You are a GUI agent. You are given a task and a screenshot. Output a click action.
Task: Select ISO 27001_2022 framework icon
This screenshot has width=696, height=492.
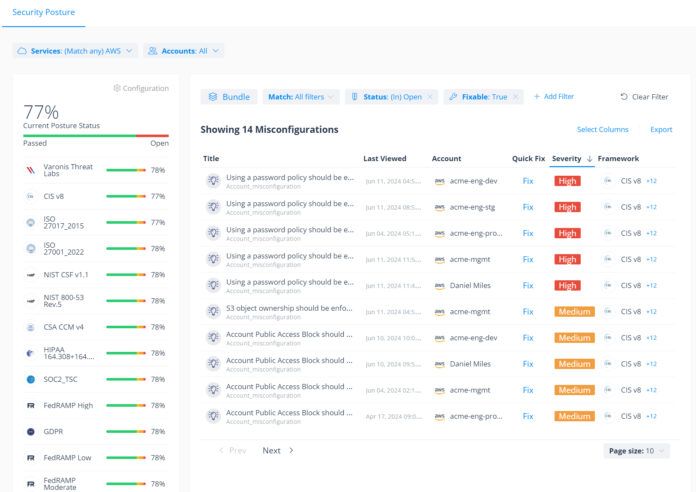pyautogui.click(x=31, y=249)
